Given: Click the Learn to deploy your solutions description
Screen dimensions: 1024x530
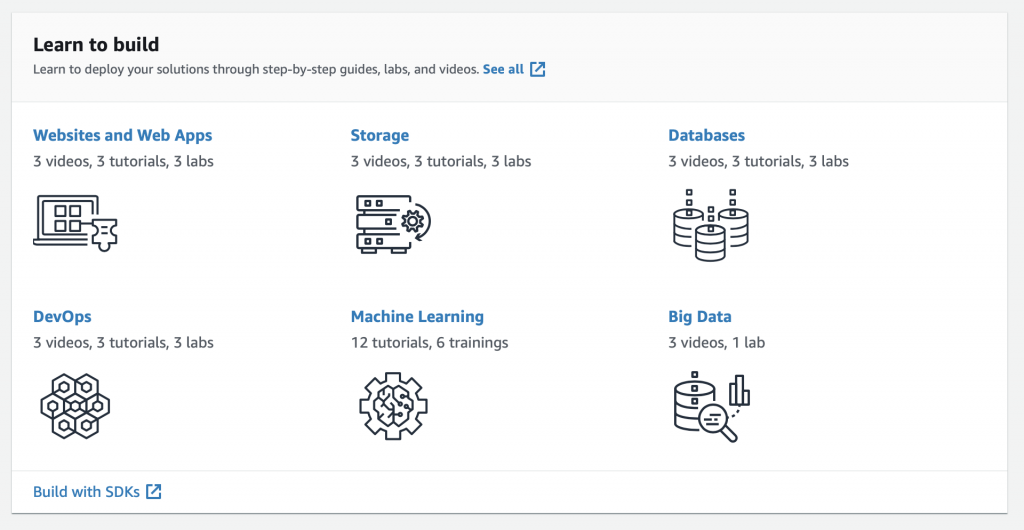Looking at the screenshot, I should point(257,69).
